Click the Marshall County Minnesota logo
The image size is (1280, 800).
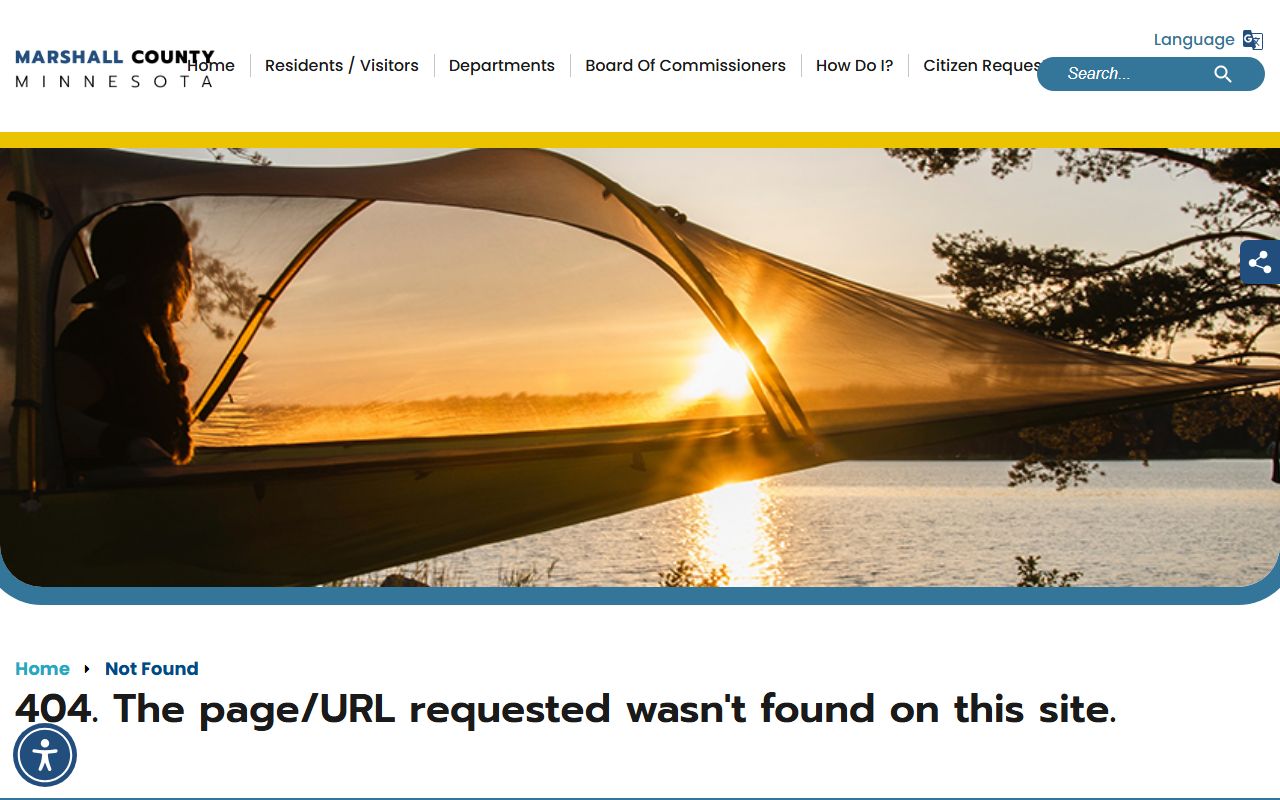click(x=115, y=69)
